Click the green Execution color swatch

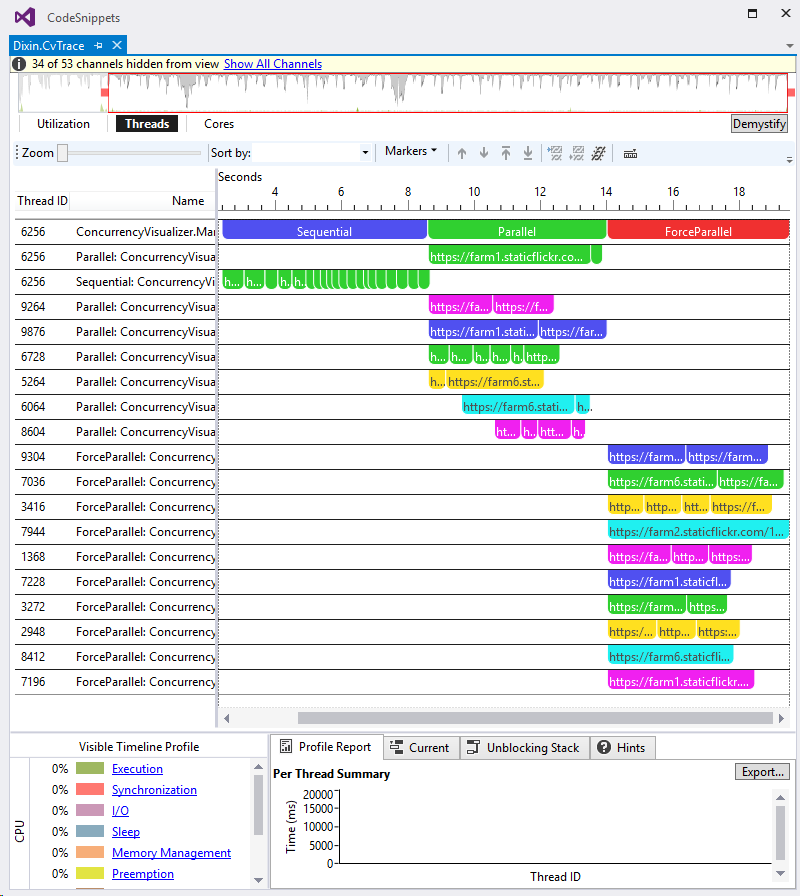point(90,768)
